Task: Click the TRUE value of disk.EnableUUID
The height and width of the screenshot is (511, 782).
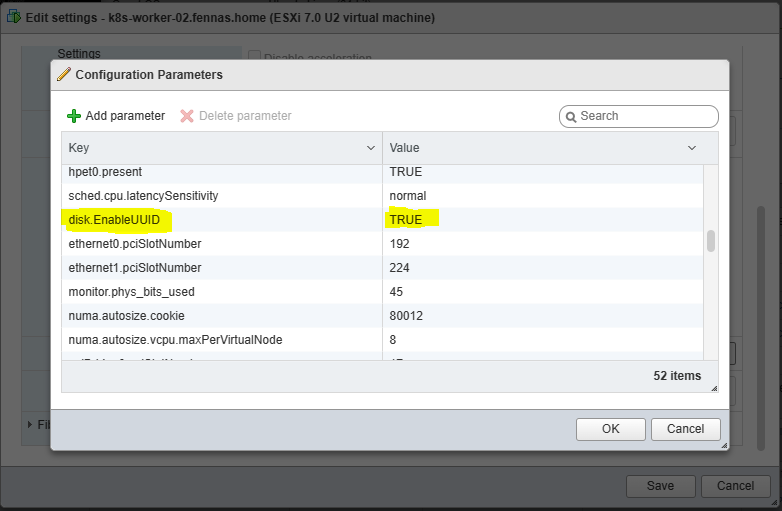Action: coord(405,220)
